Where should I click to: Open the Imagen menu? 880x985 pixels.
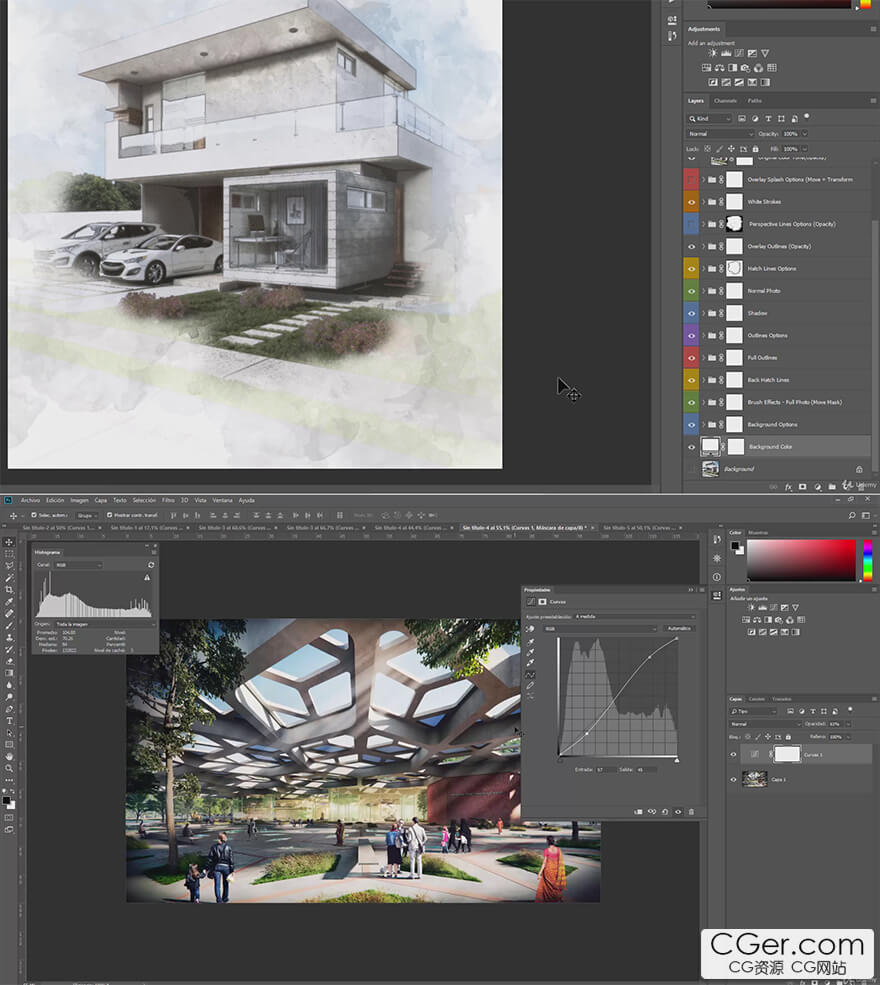tap(79, 501)
